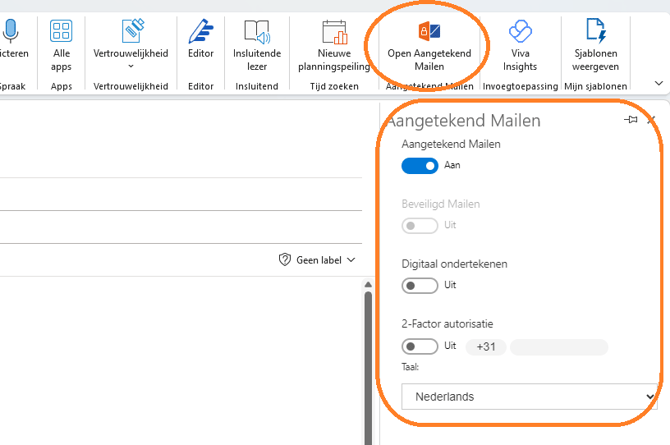Collapse the ribbon using the chevron
The height and width of the screenshot is (445, 670).
(x=658, y=84)
